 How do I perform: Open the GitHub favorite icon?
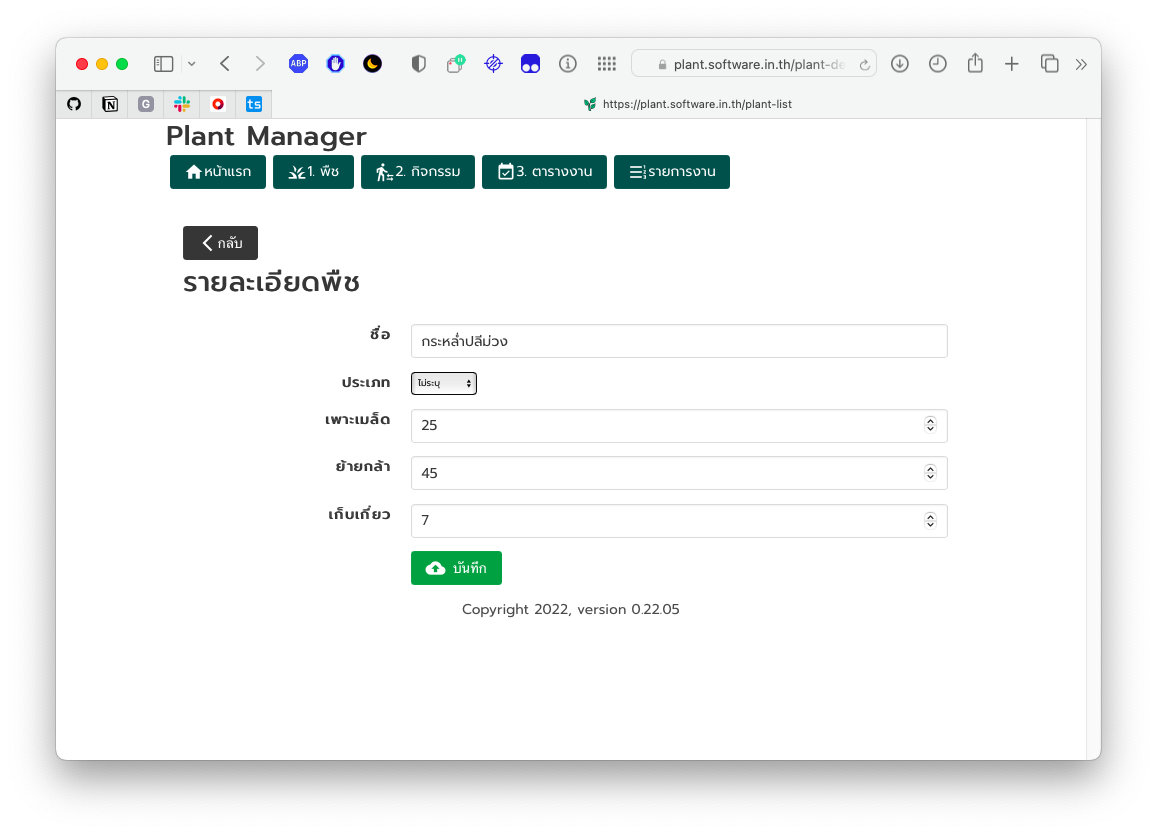(74, 104)
